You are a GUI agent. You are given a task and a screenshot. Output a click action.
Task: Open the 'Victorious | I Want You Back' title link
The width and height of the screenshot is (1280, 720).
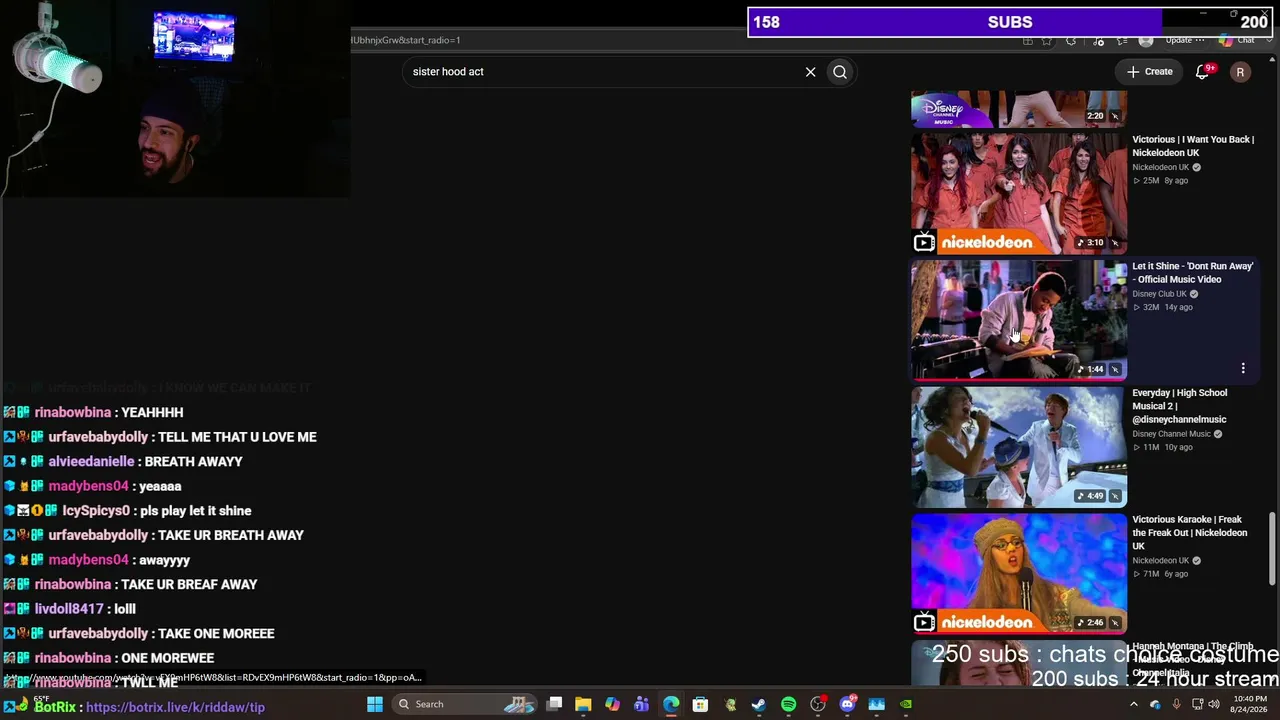click(x=1193, y=146)
